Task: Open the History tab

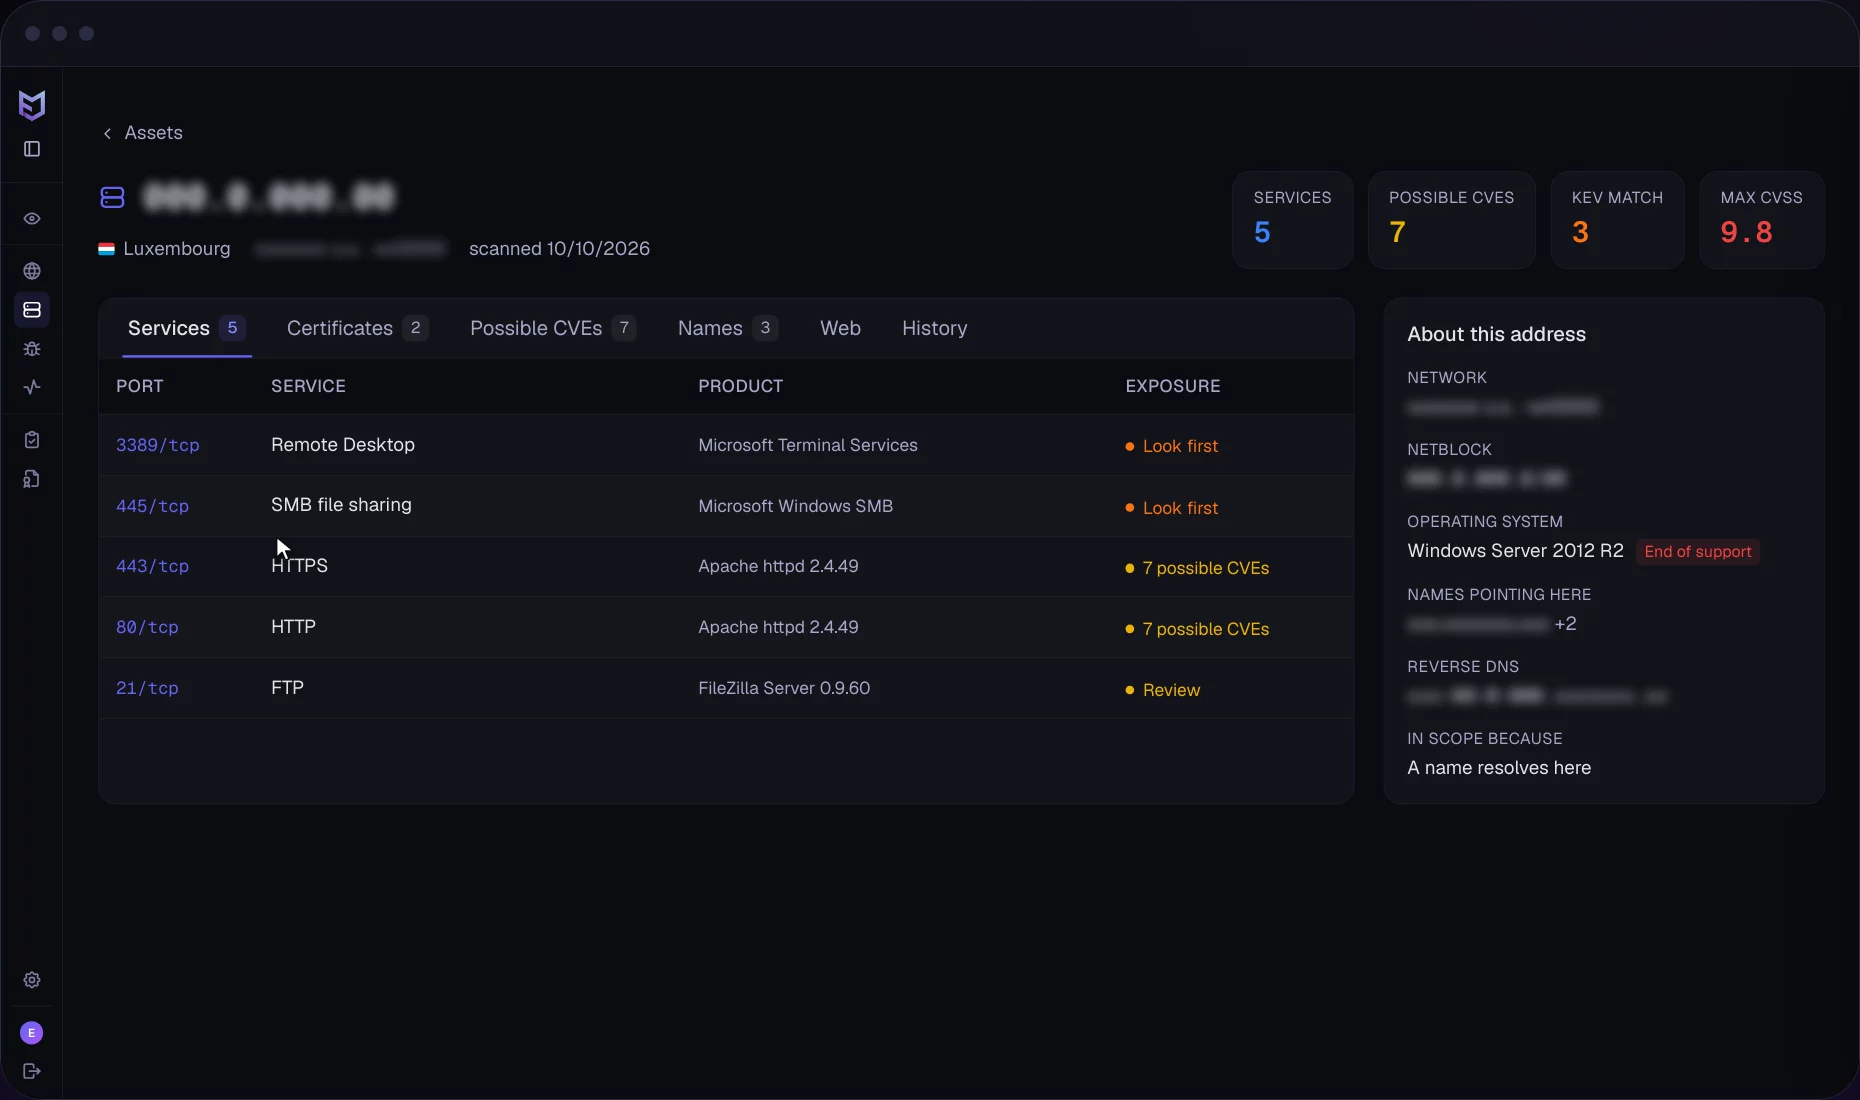Action: (934, 328)
